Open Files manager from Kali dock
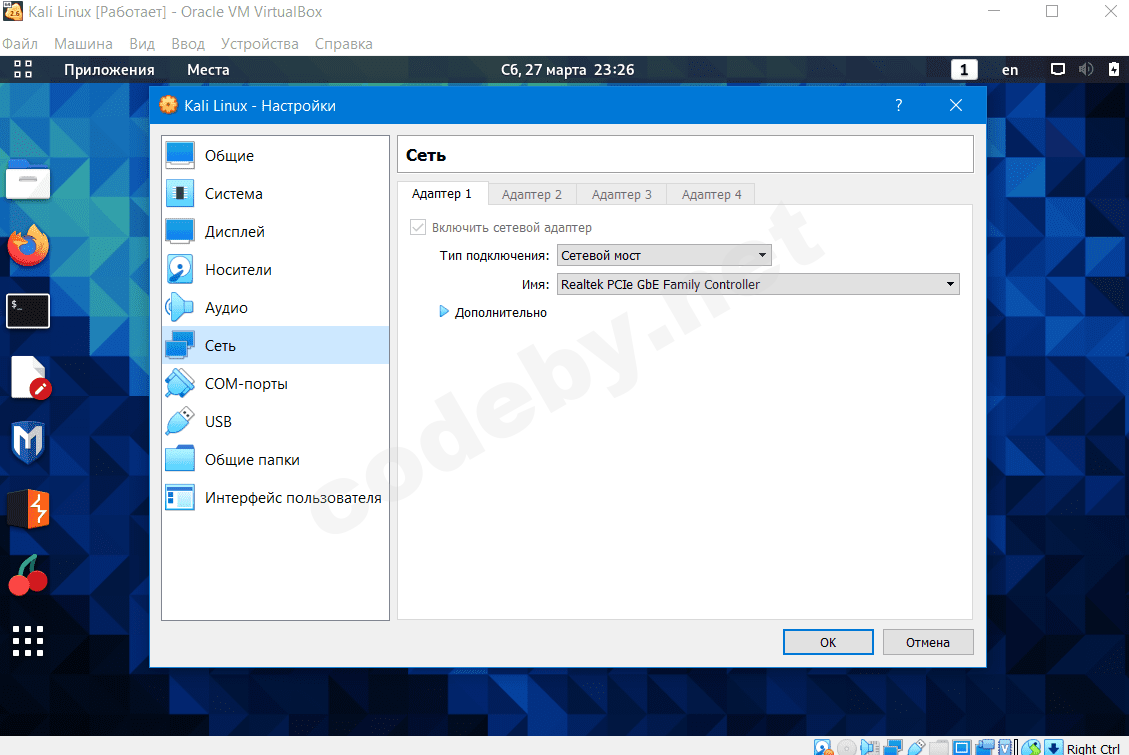Viewport: 1129px width, 755px height. [28, 179]
